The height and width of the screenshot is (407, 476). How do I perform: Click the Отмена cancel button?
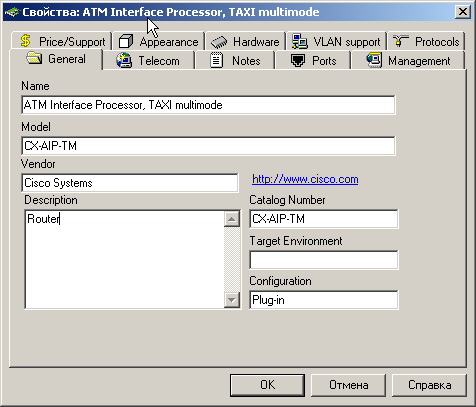tap(348, 385)
